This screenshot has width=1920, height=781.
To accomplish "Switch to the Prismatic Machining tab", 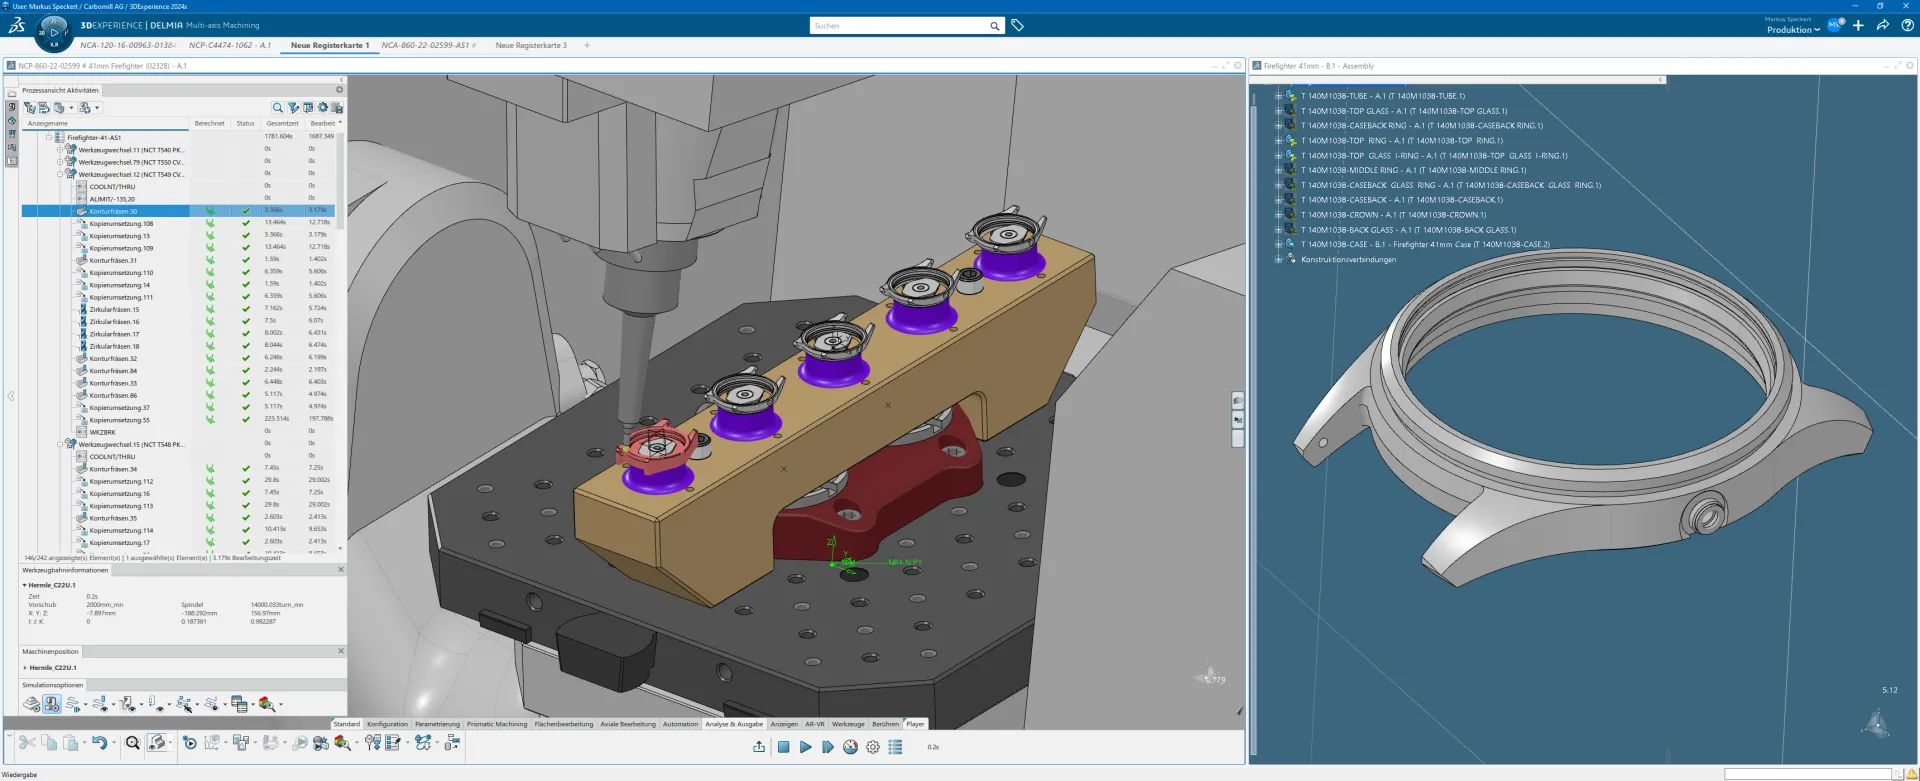I will [496, 724].
